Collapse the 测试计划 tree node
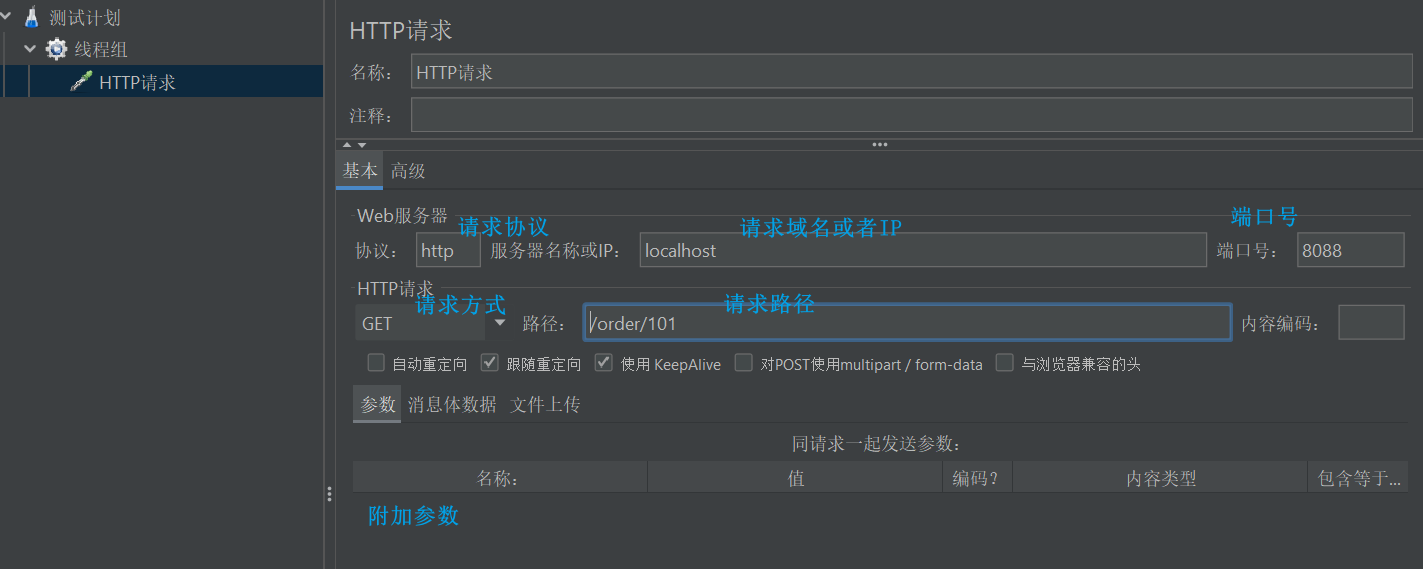 (6, 17)
